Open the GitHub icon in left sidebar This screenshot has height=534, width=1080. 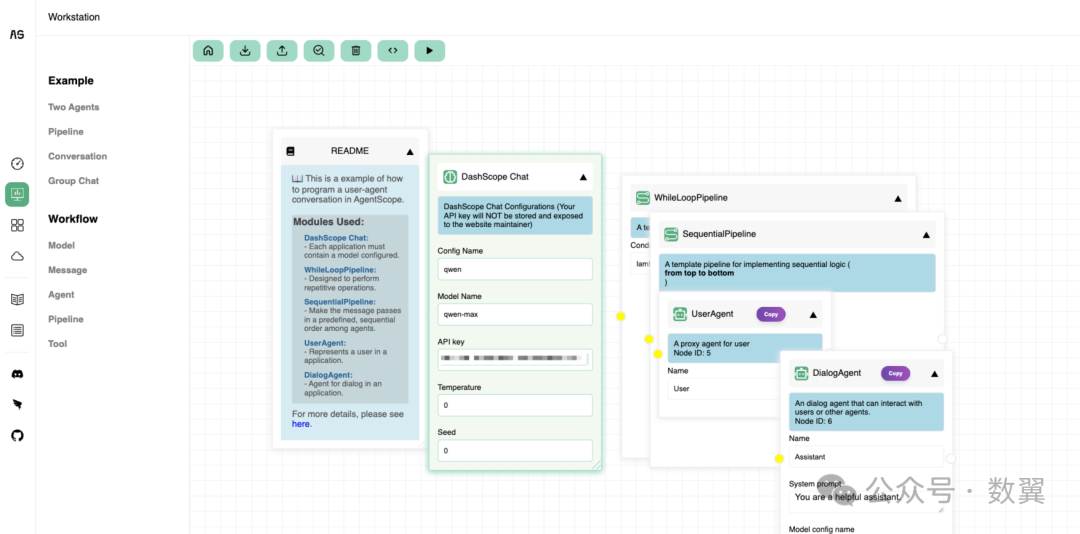(17, 435)
